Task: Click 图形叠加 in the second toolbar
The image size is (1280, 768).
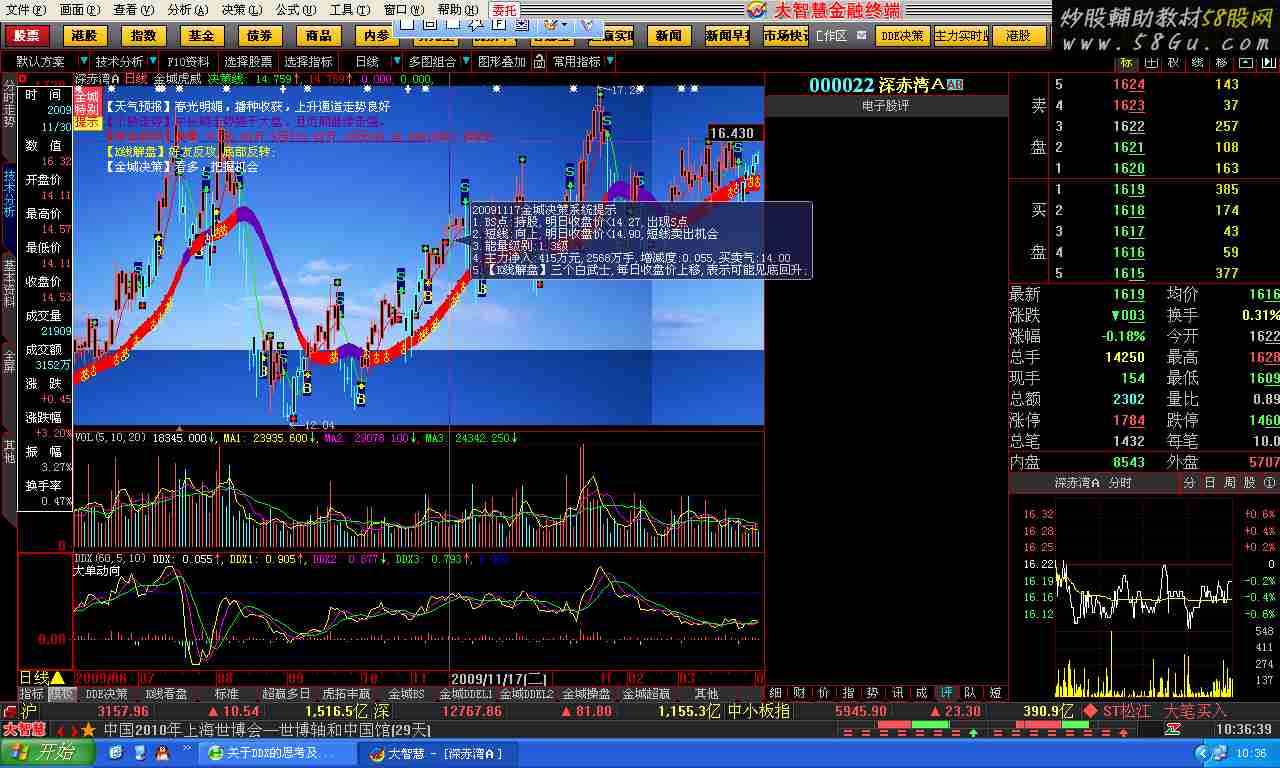Action: (502, 62)
